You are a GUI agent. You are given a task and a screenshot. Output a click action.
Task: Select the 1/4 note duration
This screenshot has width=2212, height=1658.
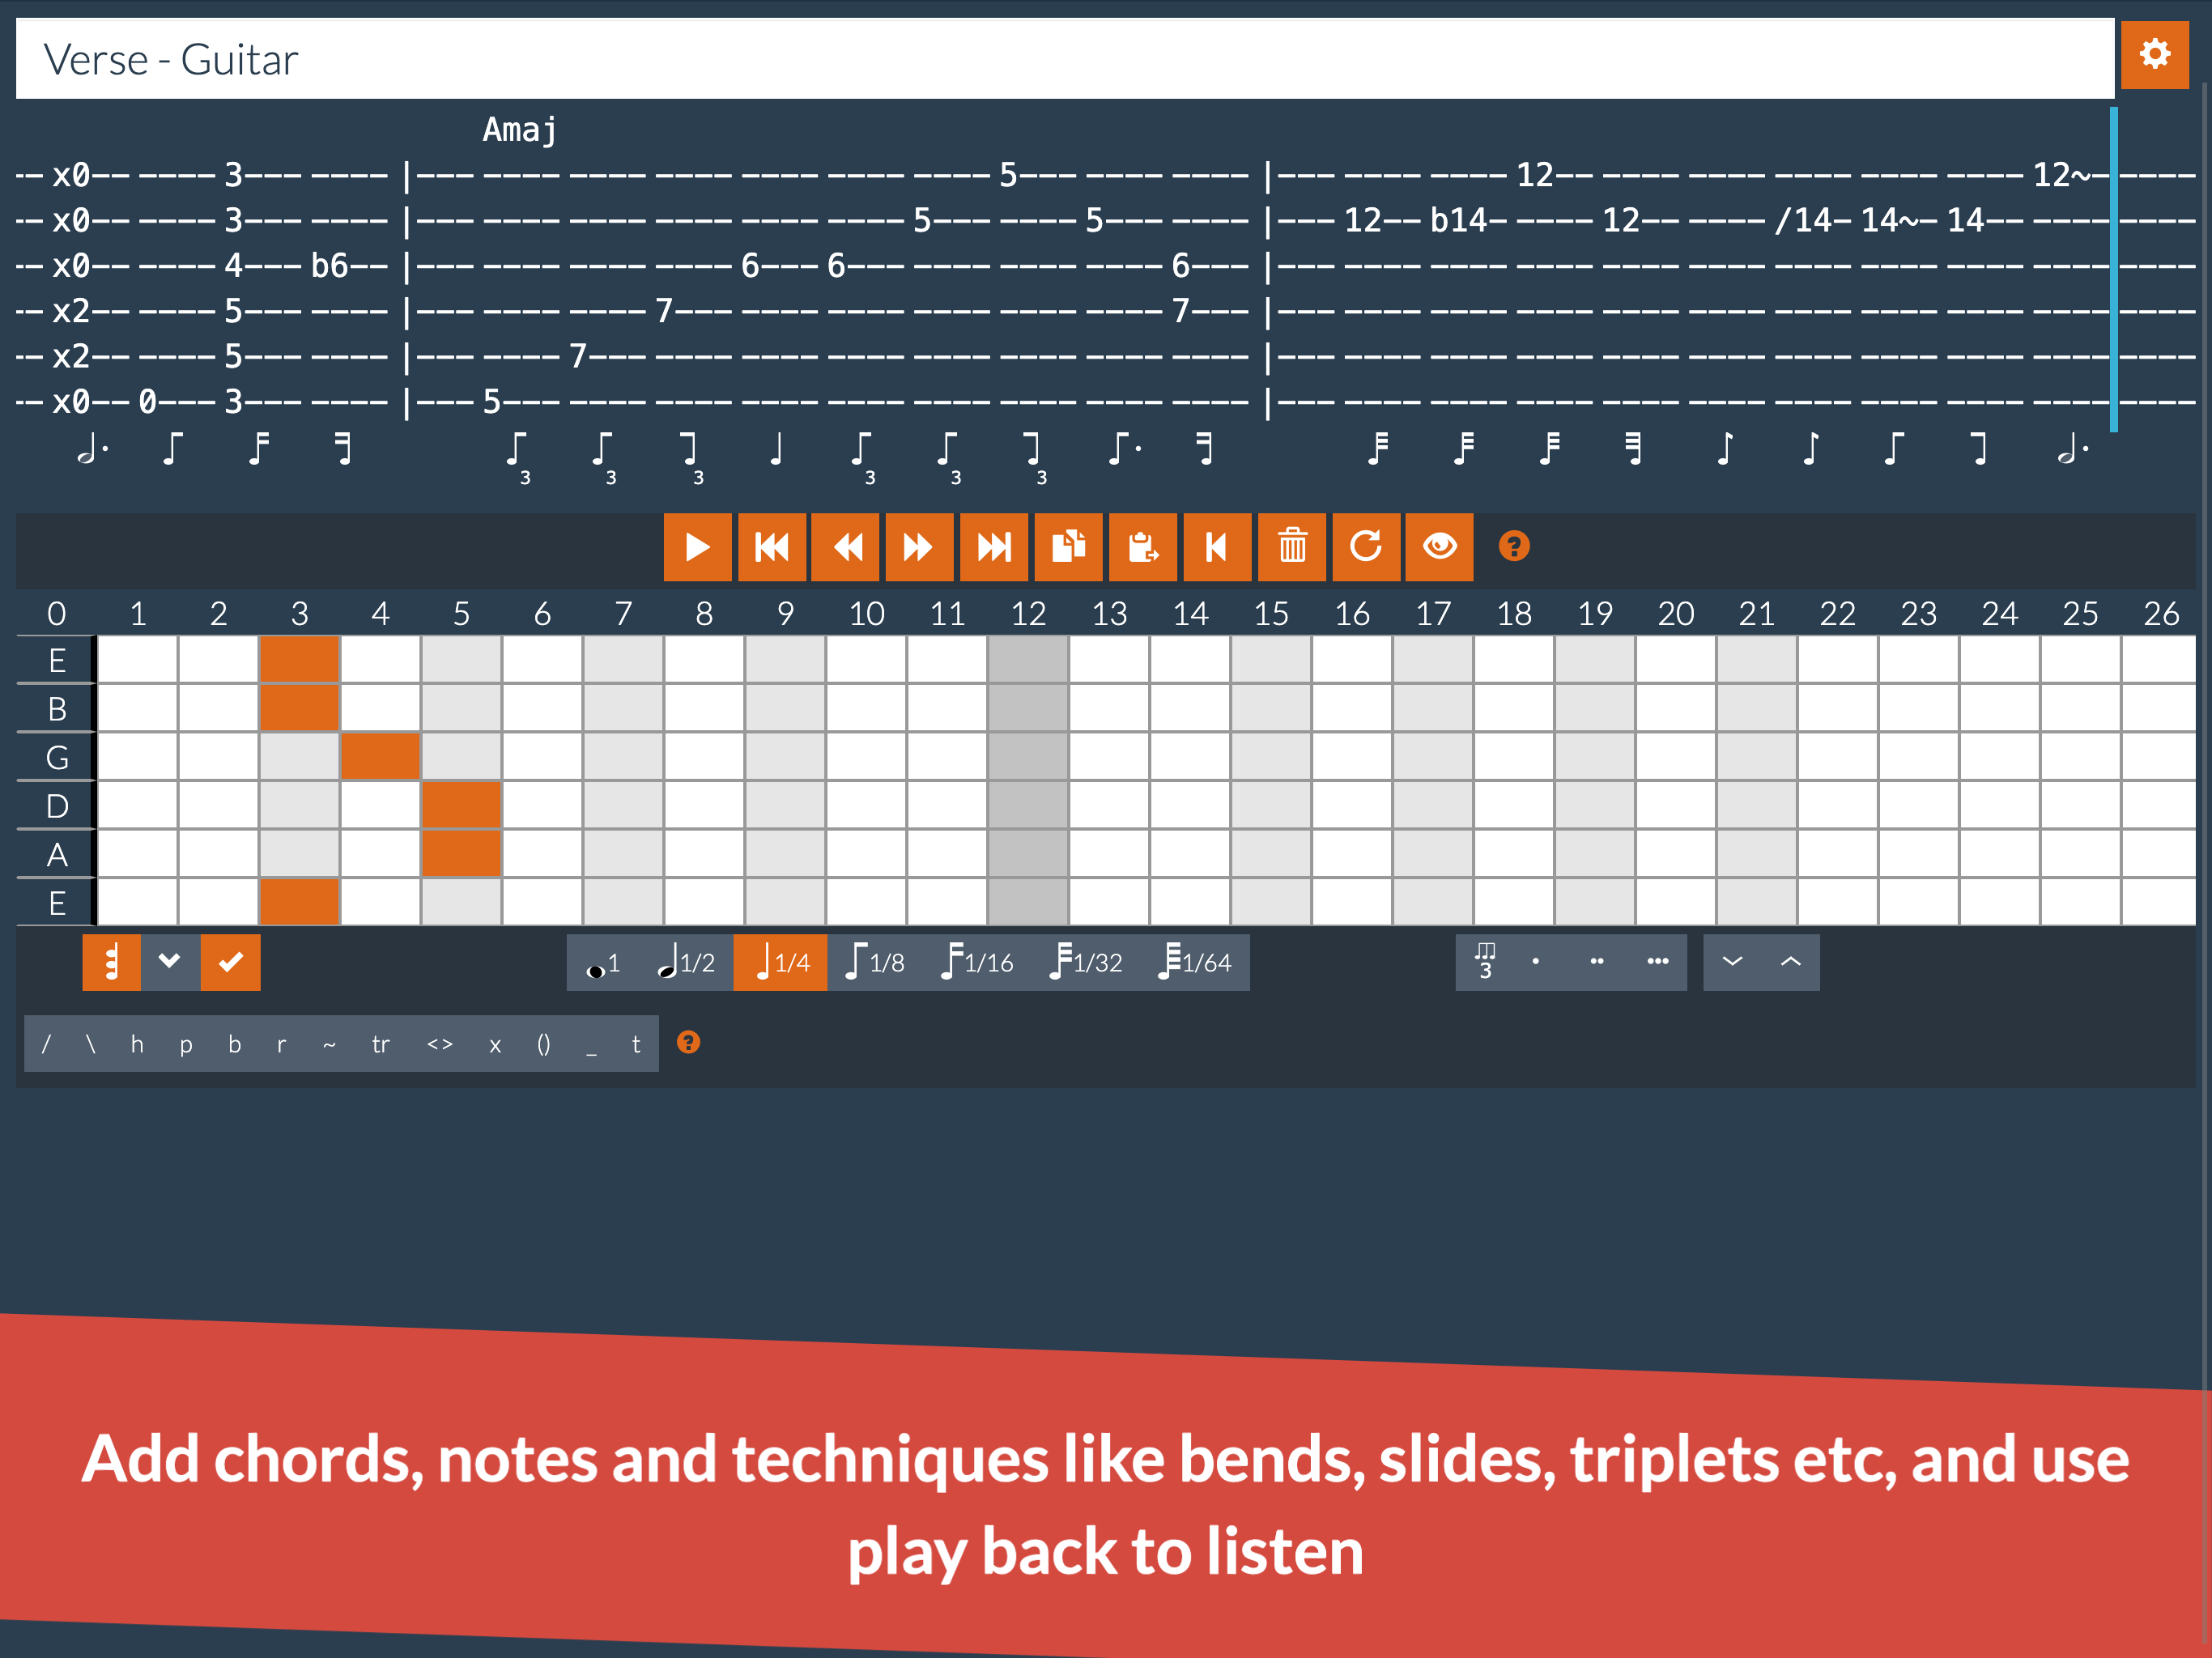click(x=780, y=963)
